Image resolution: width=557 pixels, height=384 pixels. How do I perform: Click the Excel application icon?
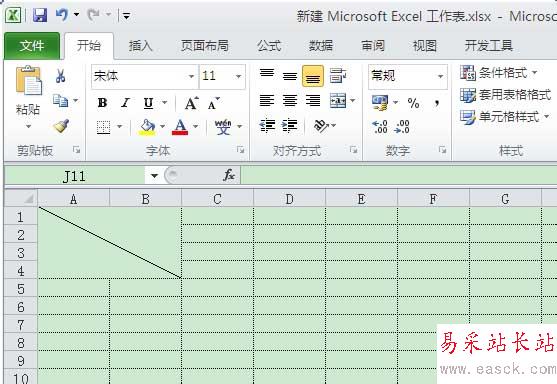(13, 15)
